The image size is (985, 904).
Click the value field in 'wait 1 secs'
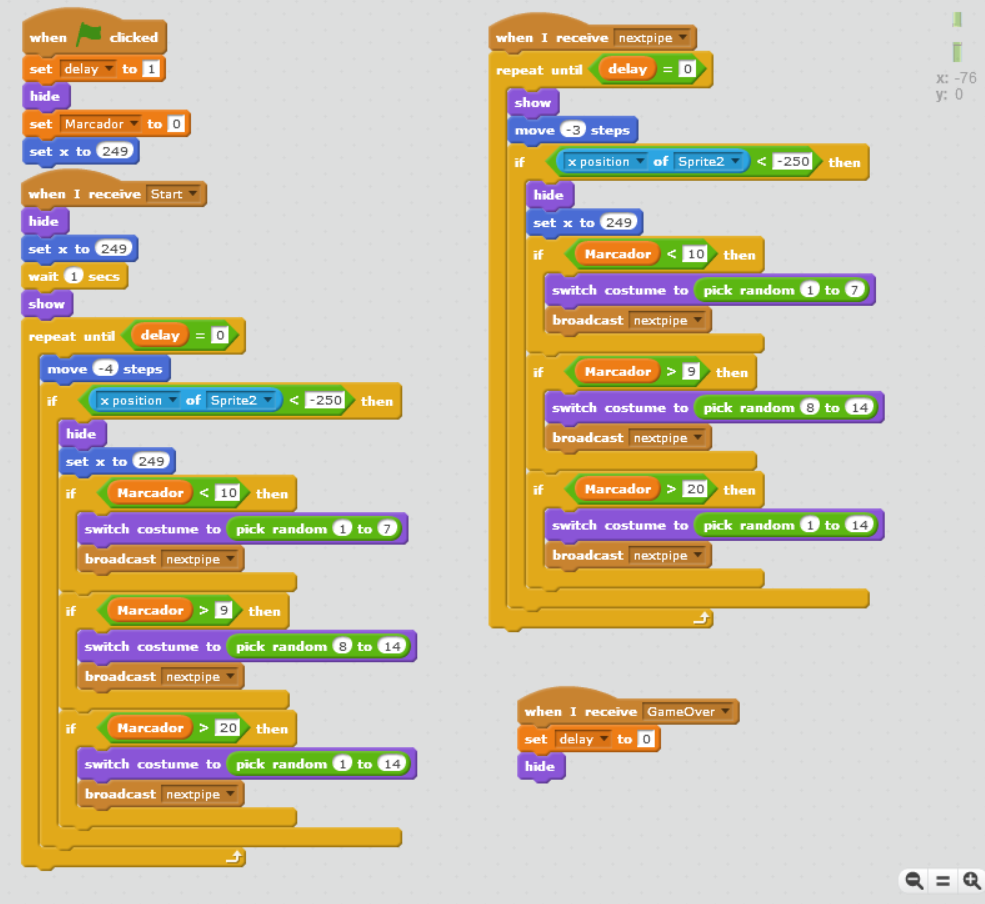coord(73,276)
